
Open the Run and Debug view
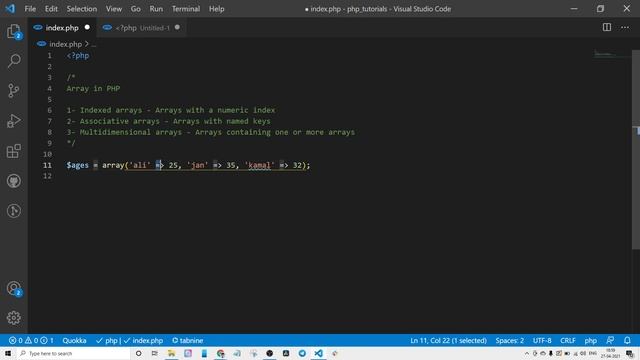(x=13, y=121)
